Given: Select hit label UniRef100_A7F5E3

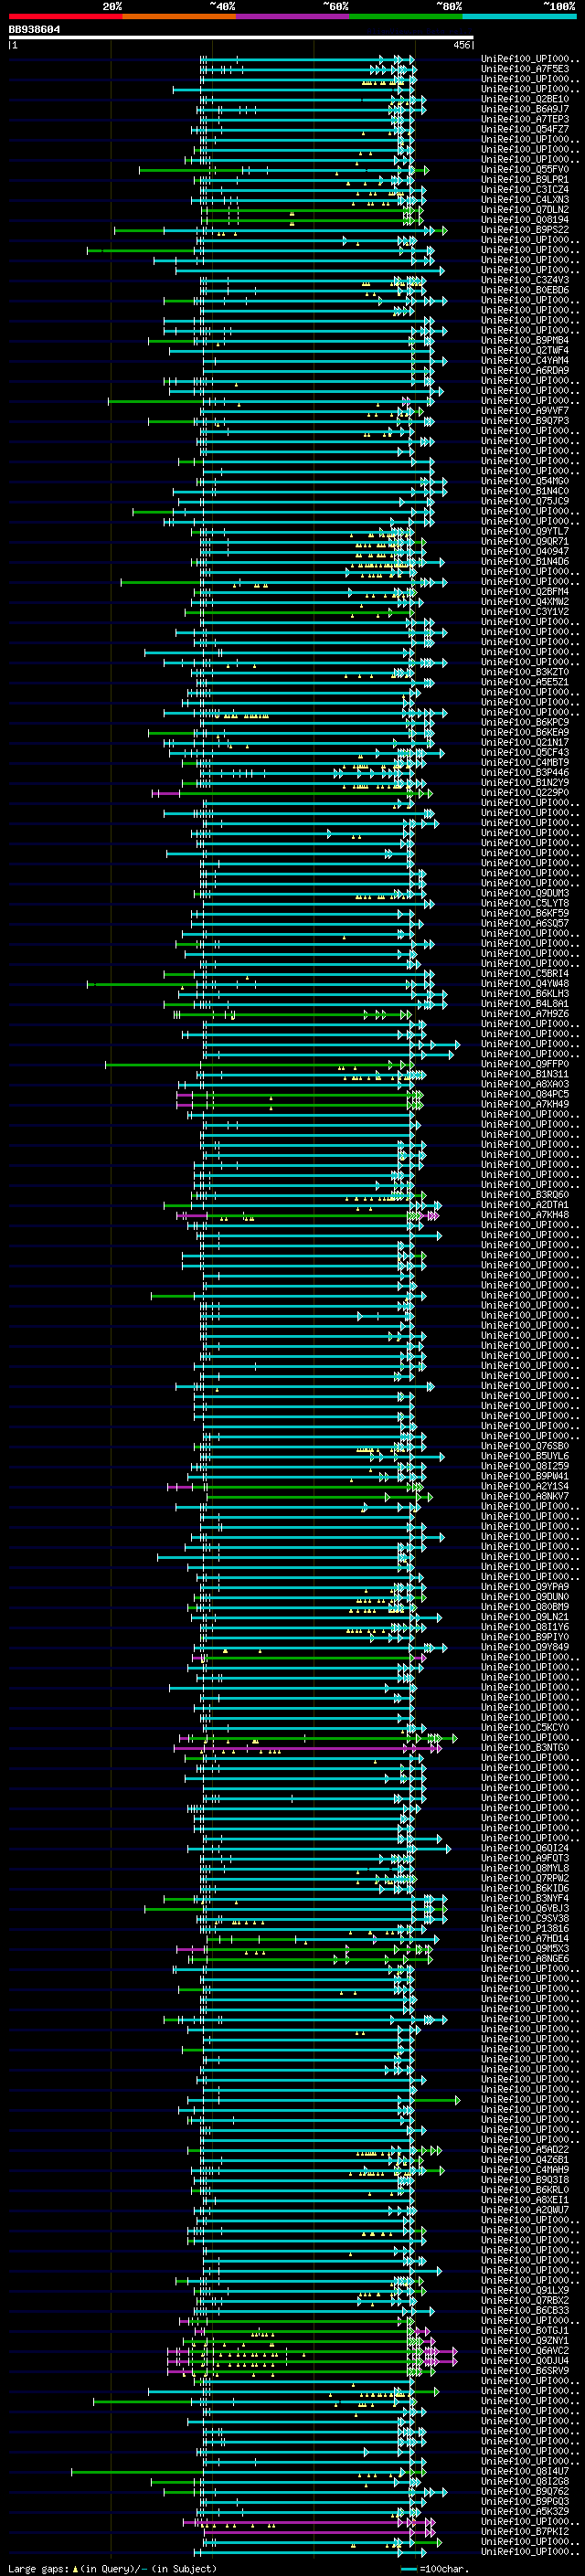Looking at the screenshot, I should [x=525, y=70].
